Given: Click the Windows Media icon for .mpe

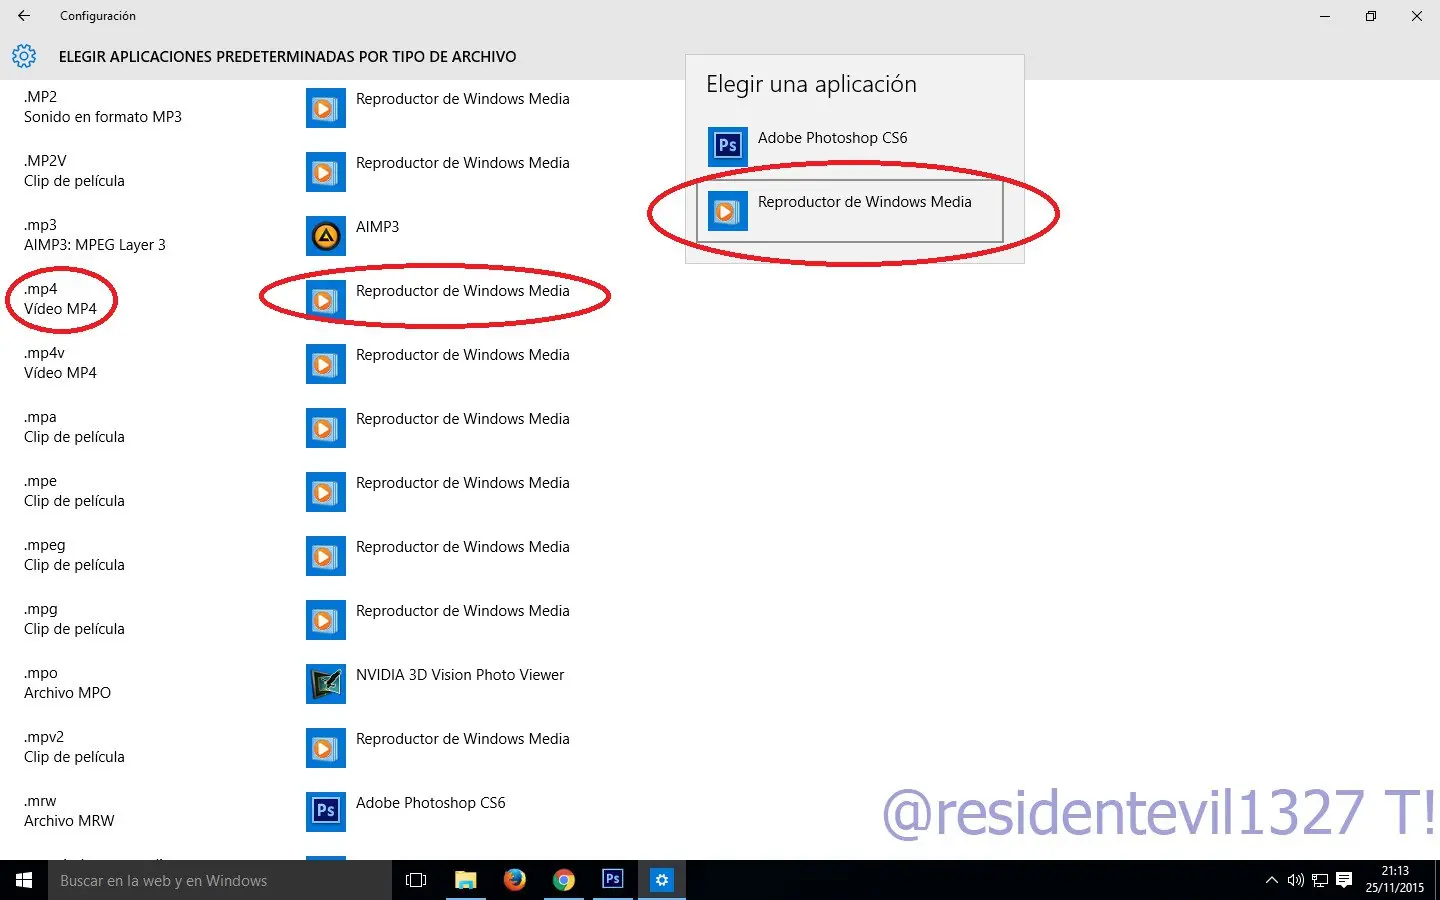Looking at the screenshot, I should tap(326, 492).
